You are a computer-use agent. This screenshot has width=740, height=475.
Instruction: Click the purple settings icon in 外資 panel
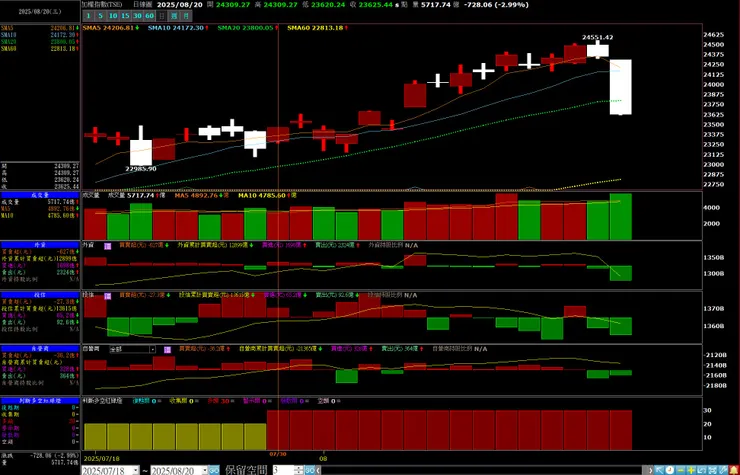pyautogui.click(x=108, y=246)
